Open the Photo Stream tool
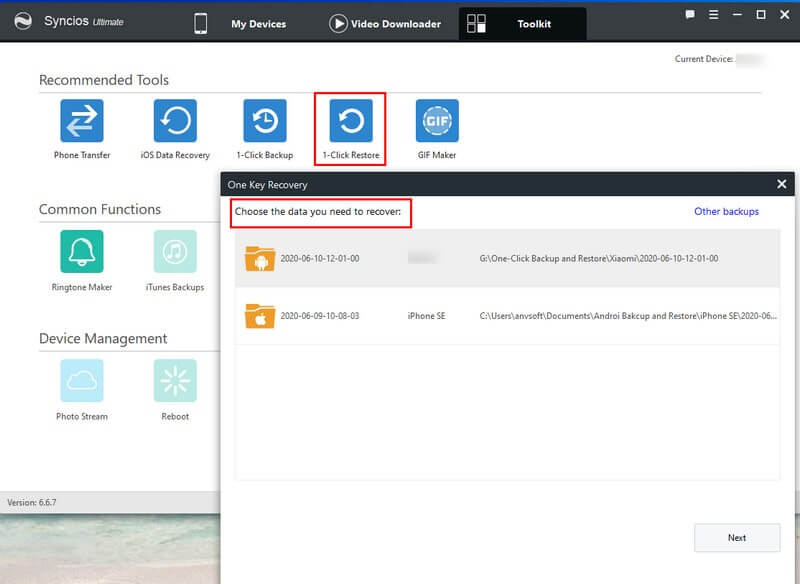The width and height of the screenshot is (800, 584). click(82, 380)
